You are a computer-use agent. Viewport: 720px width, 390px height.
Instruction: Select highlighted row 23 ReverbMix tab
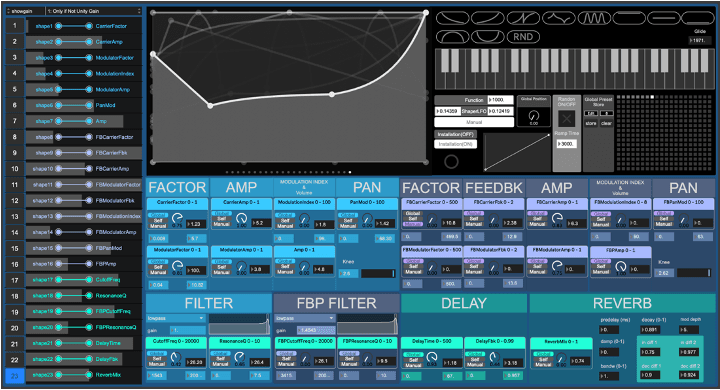click(15, 375)
